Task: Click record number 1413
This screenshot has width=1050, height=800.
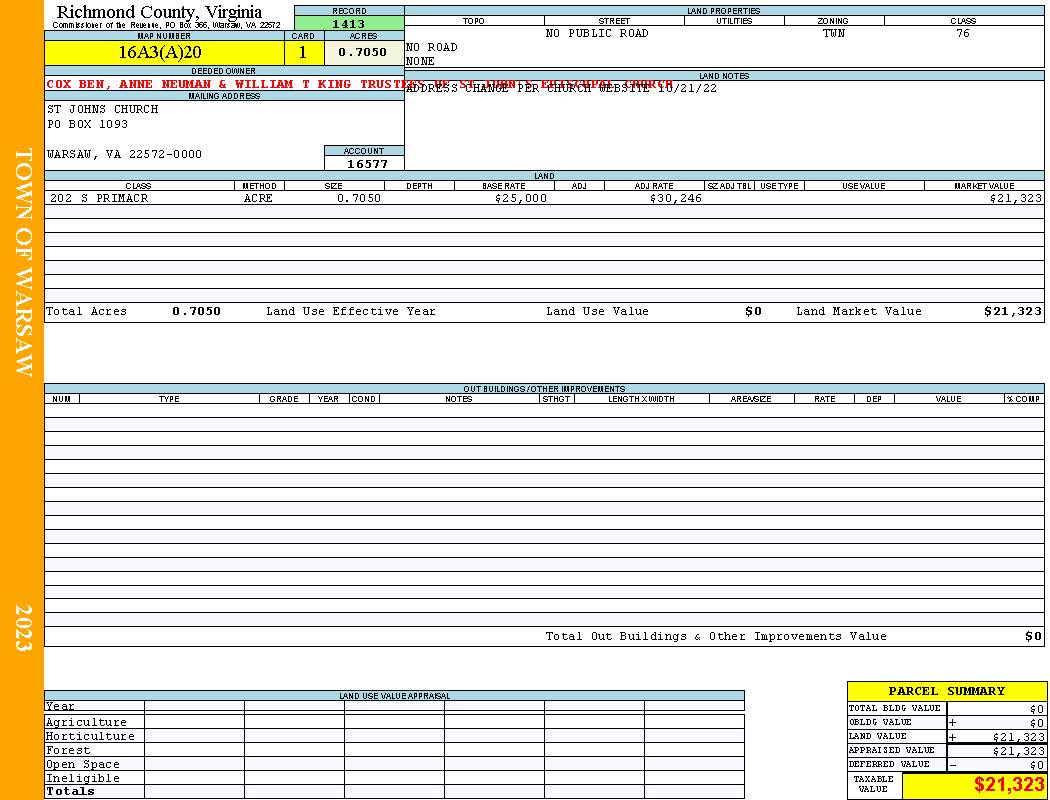Action: pos(349,24)
